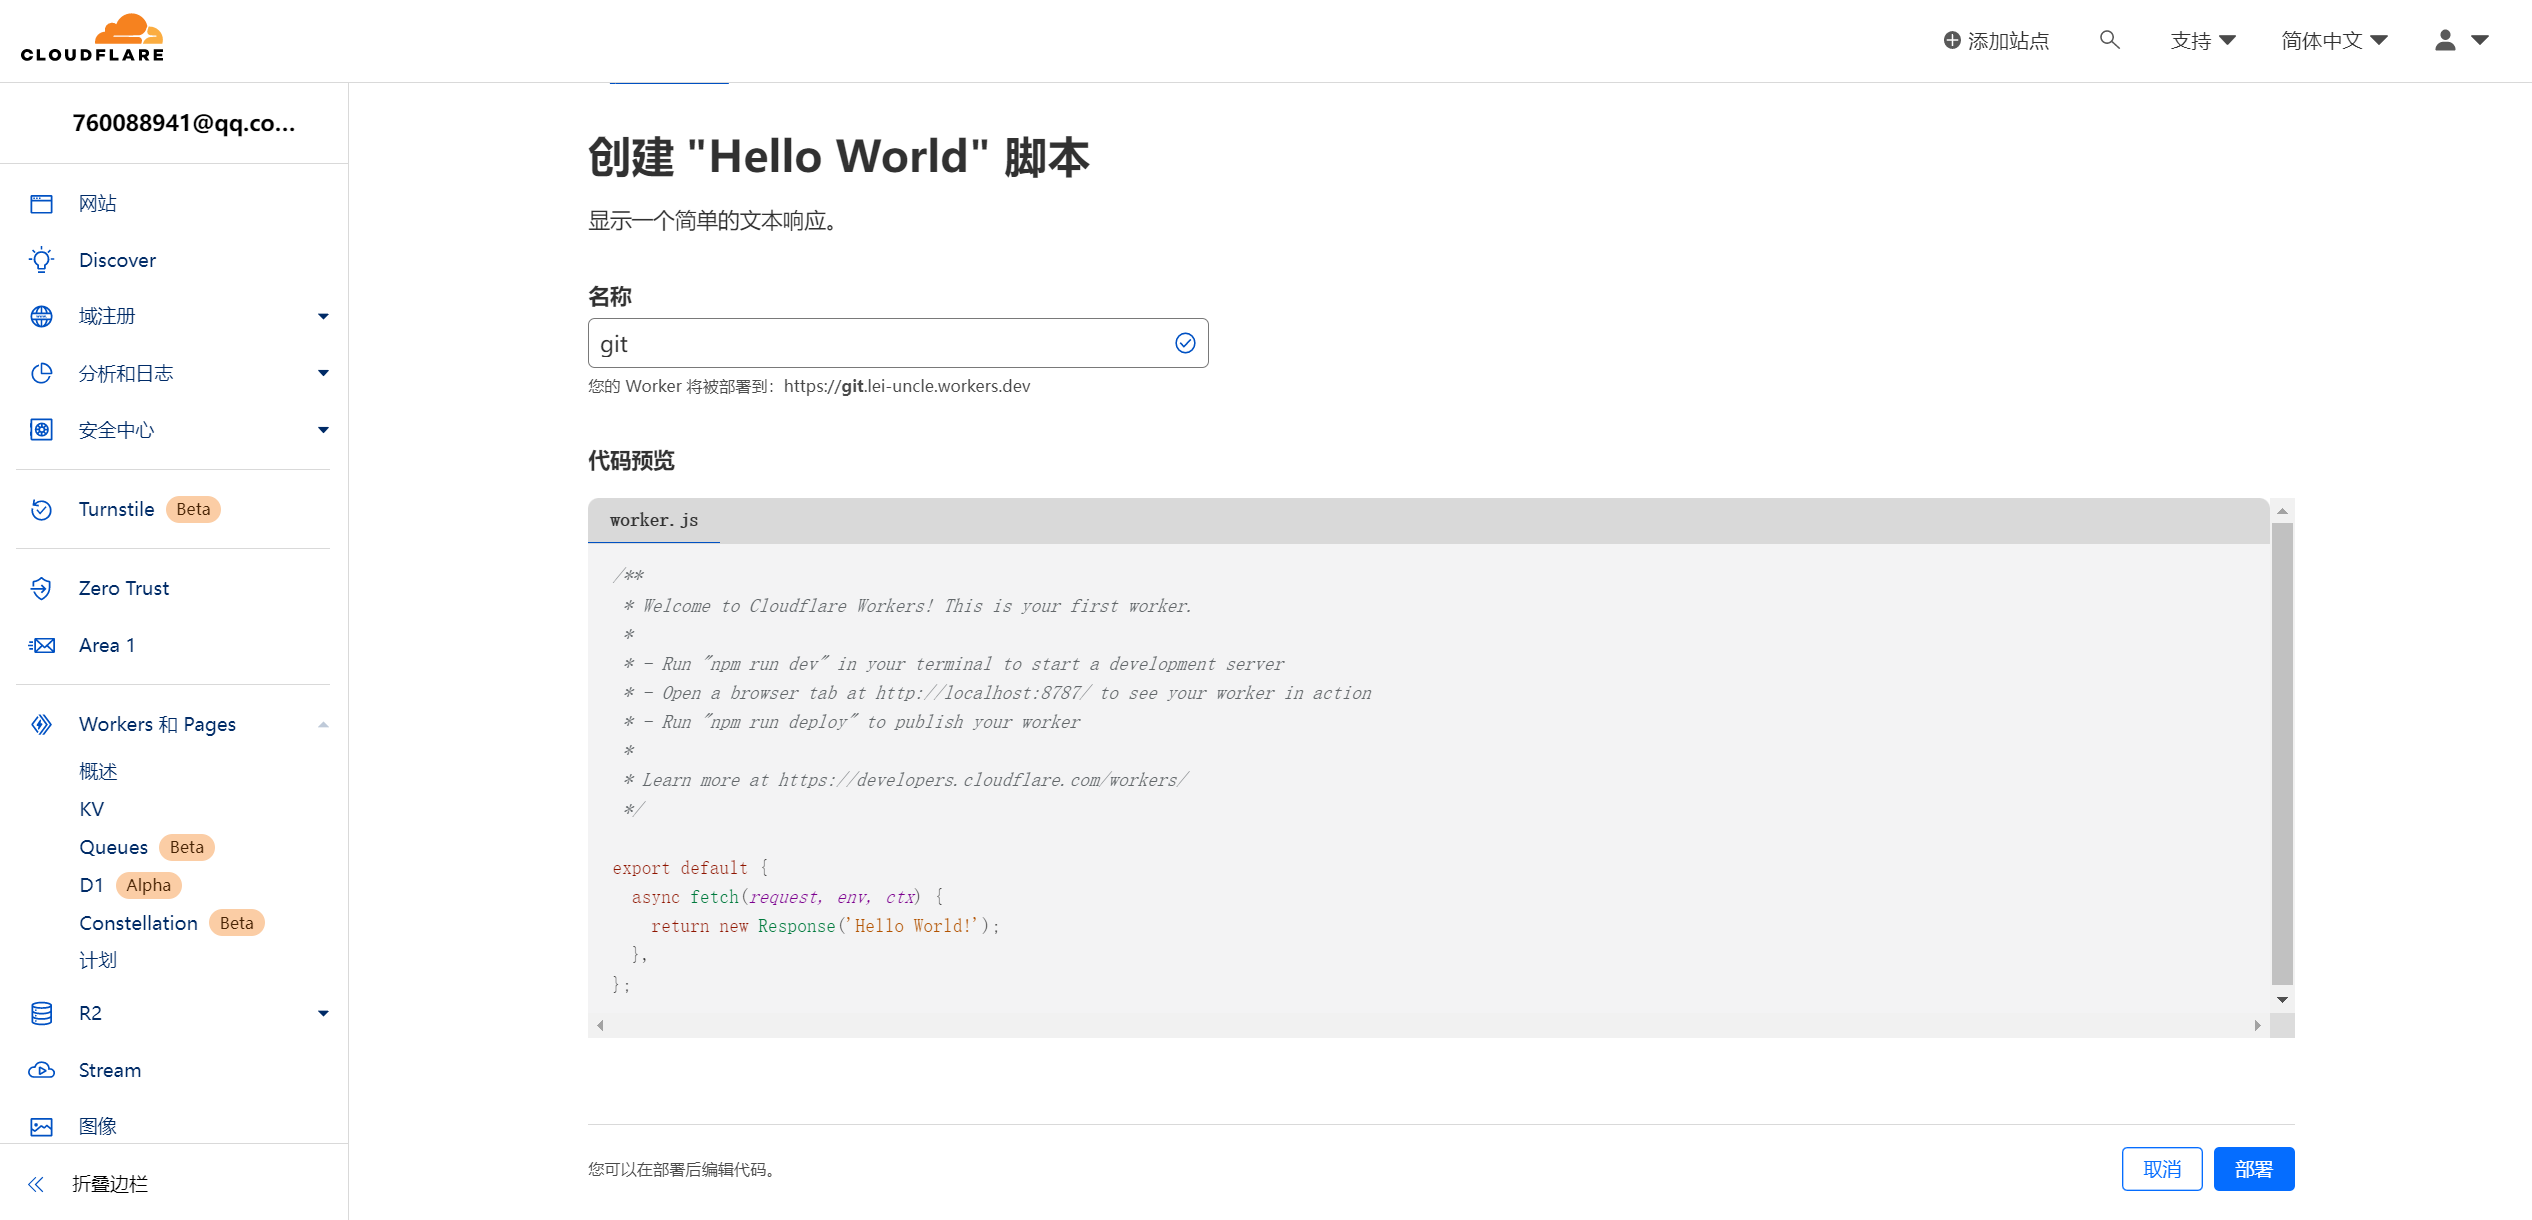Screen dimensions: 2532x1220
Task: Expand the R2 menu arrow
Action: click(x=323, y=1014)
